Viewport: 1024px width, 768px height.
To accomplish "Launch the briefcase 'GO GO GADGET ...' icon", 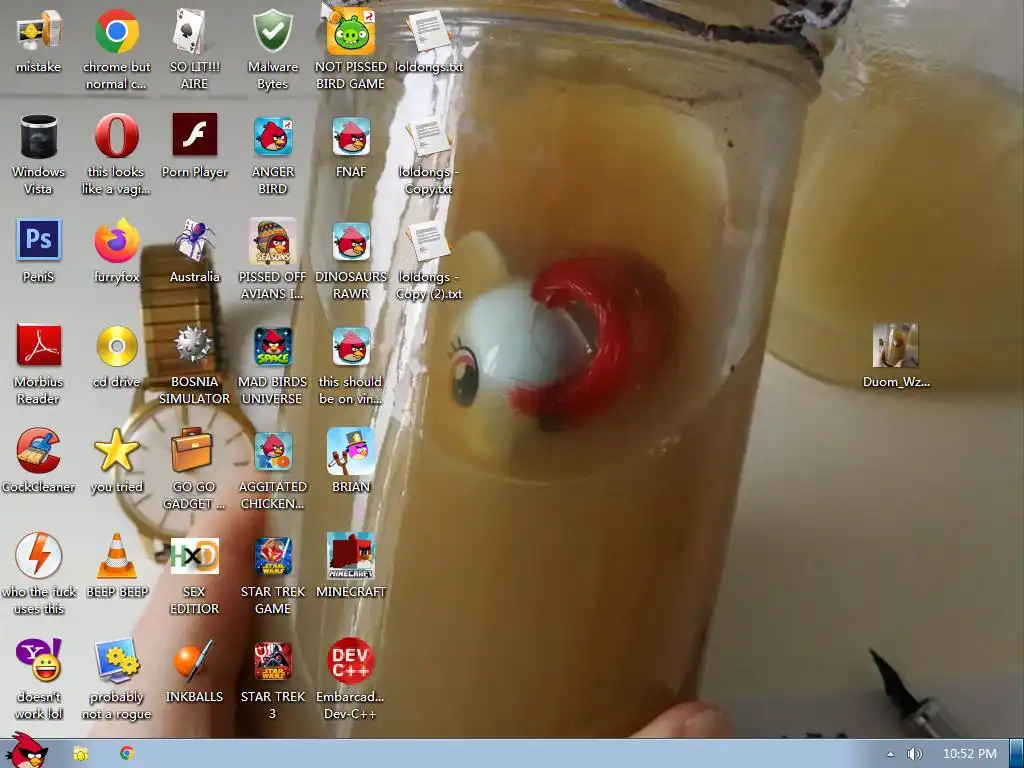I will point(191,451).
